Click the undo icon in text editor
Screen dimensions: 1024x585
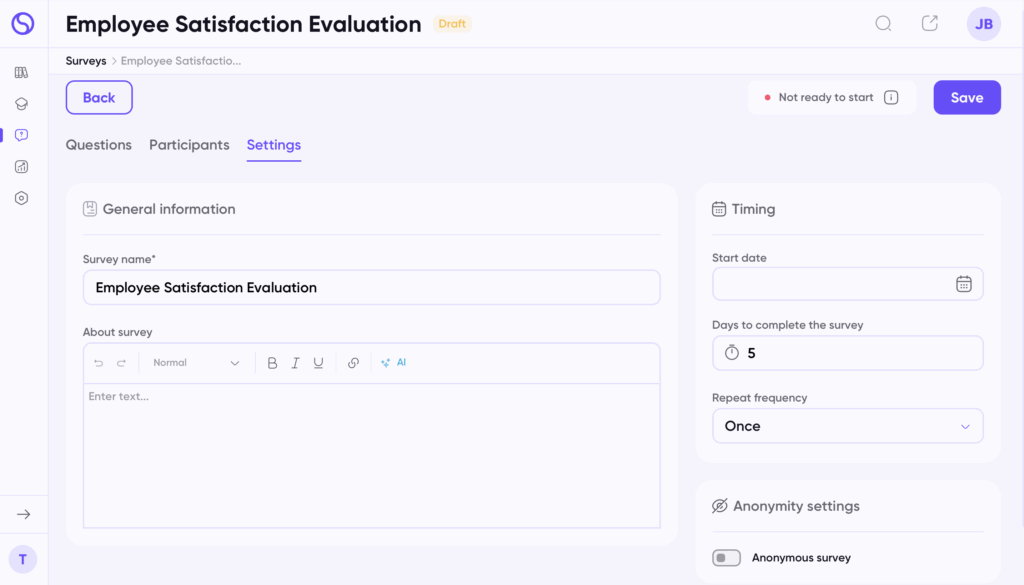[98, 363]
